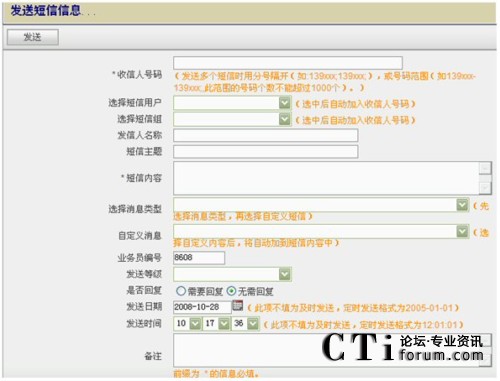
Task: Open the hour dropdown showing 10
Action: pyautogui.click(x=195, y=323)
